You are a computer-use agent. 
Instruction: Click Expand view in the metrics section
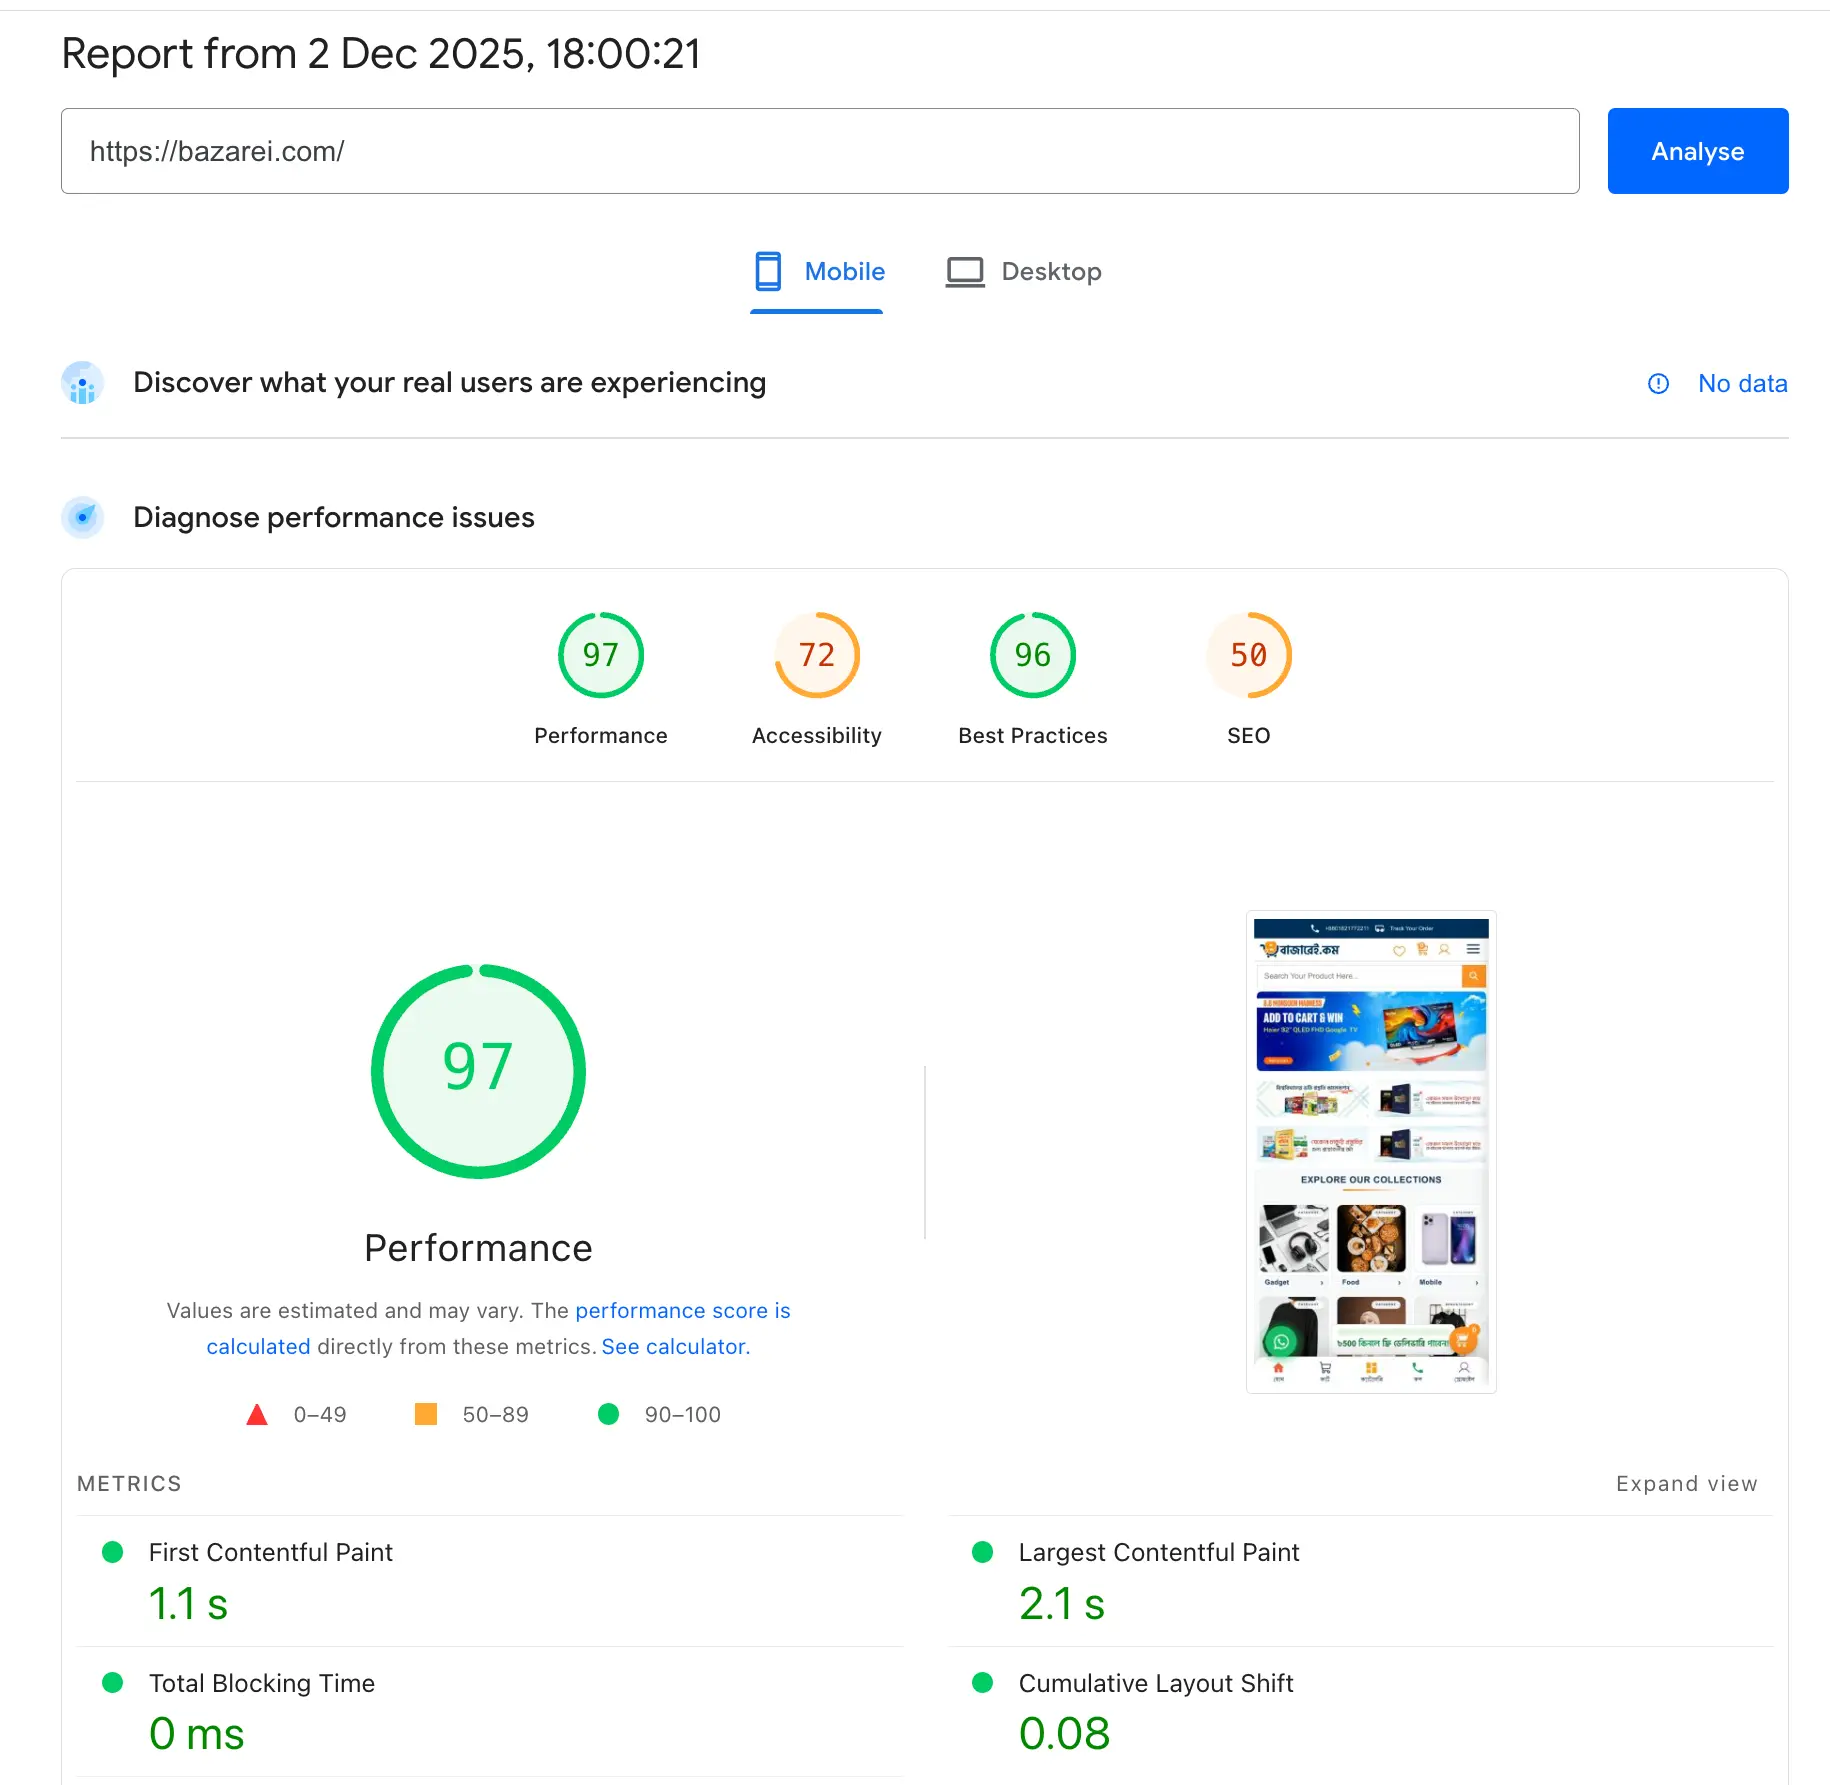click(x=1686, y=1483)
